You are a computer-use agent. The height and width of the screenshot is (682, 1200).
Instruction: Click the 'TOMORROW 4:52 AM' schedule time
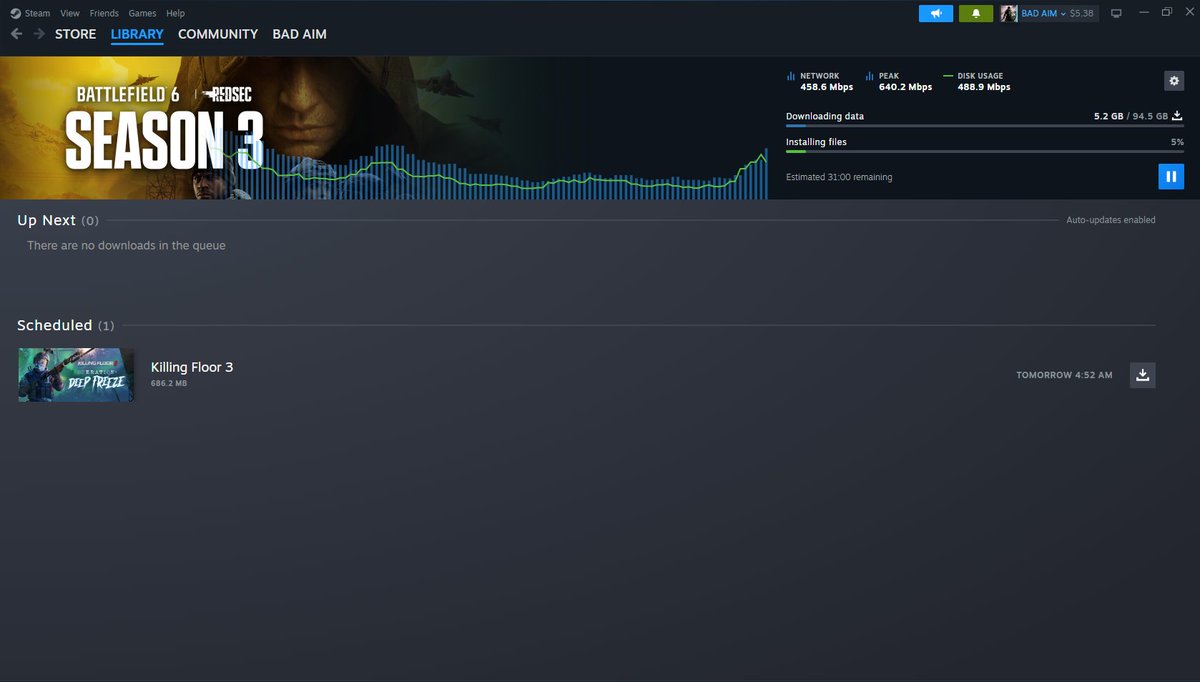tap(1064, 375)
